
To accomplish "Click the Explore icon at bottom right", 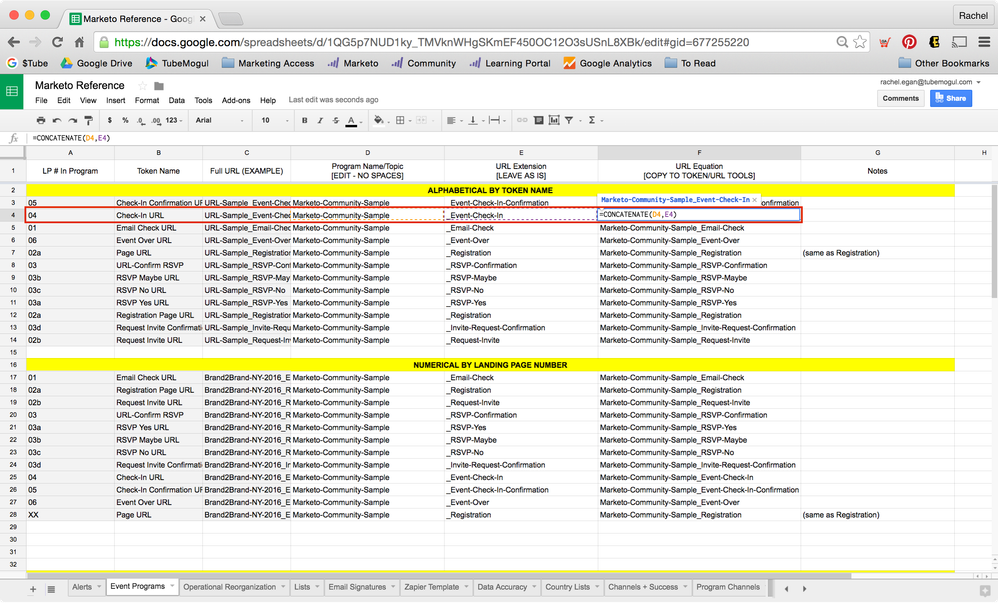I will point(984,590).
